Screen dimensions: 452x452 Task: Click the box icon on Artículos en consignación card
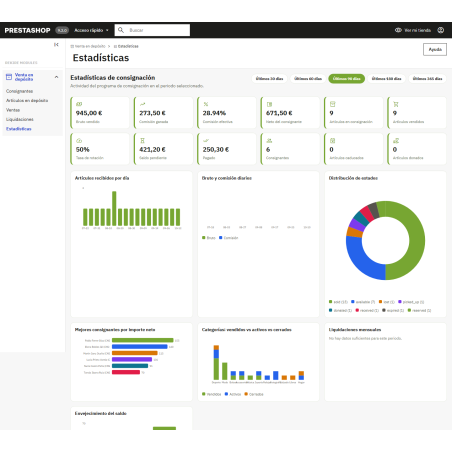(332, 104)
